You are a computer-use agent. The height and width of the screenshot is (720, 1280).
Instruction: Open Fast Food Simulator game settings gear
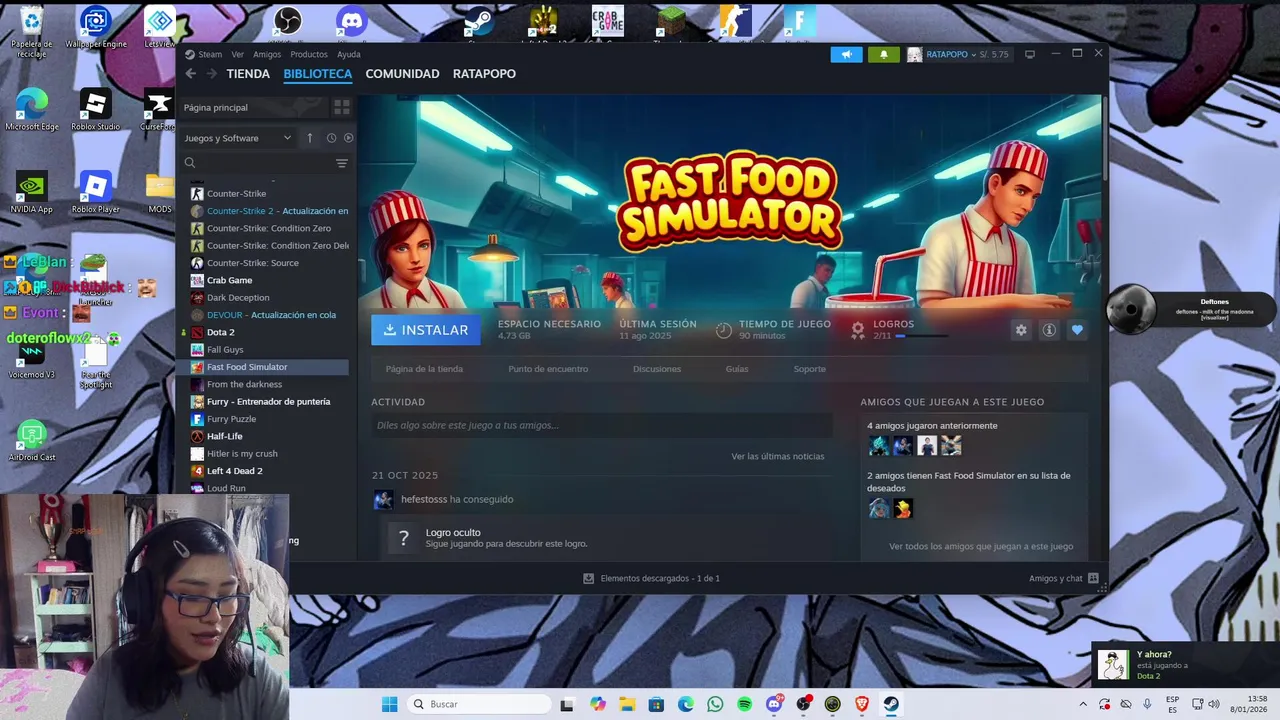(x=1021, y=330)
